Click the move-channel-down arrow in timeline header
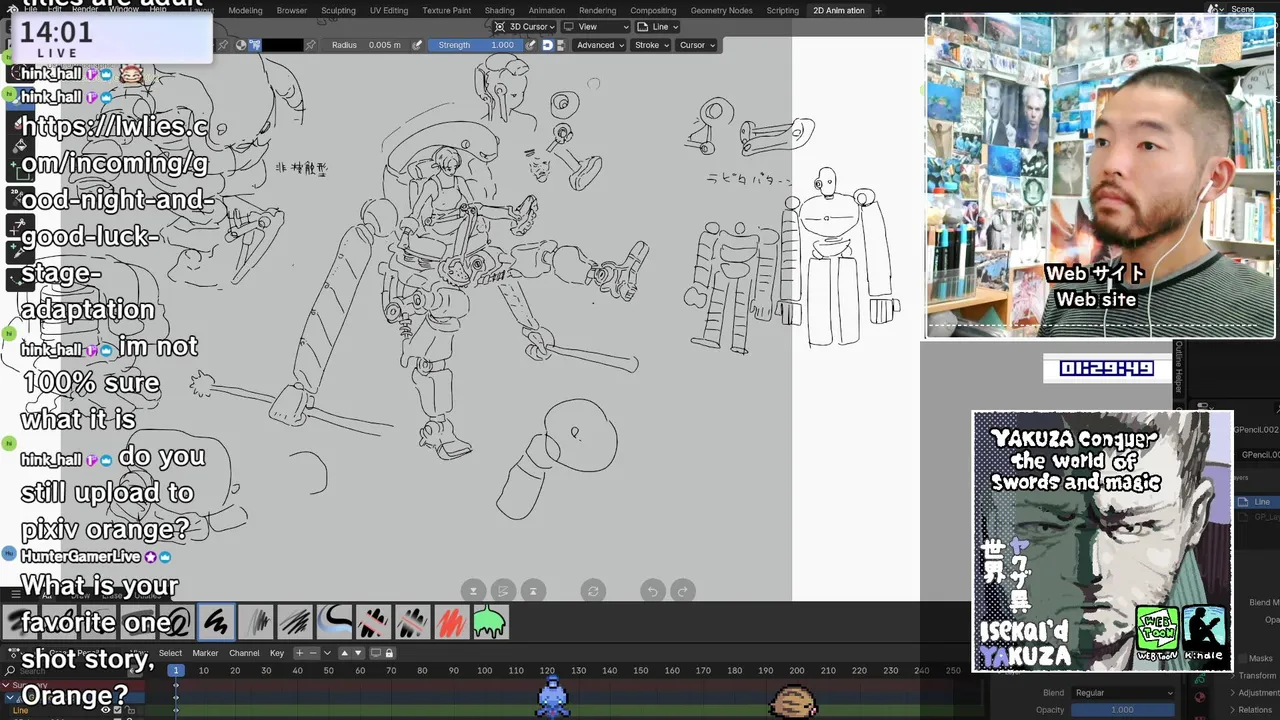This screenshot has width=1280, height=720. pos(358,653)
